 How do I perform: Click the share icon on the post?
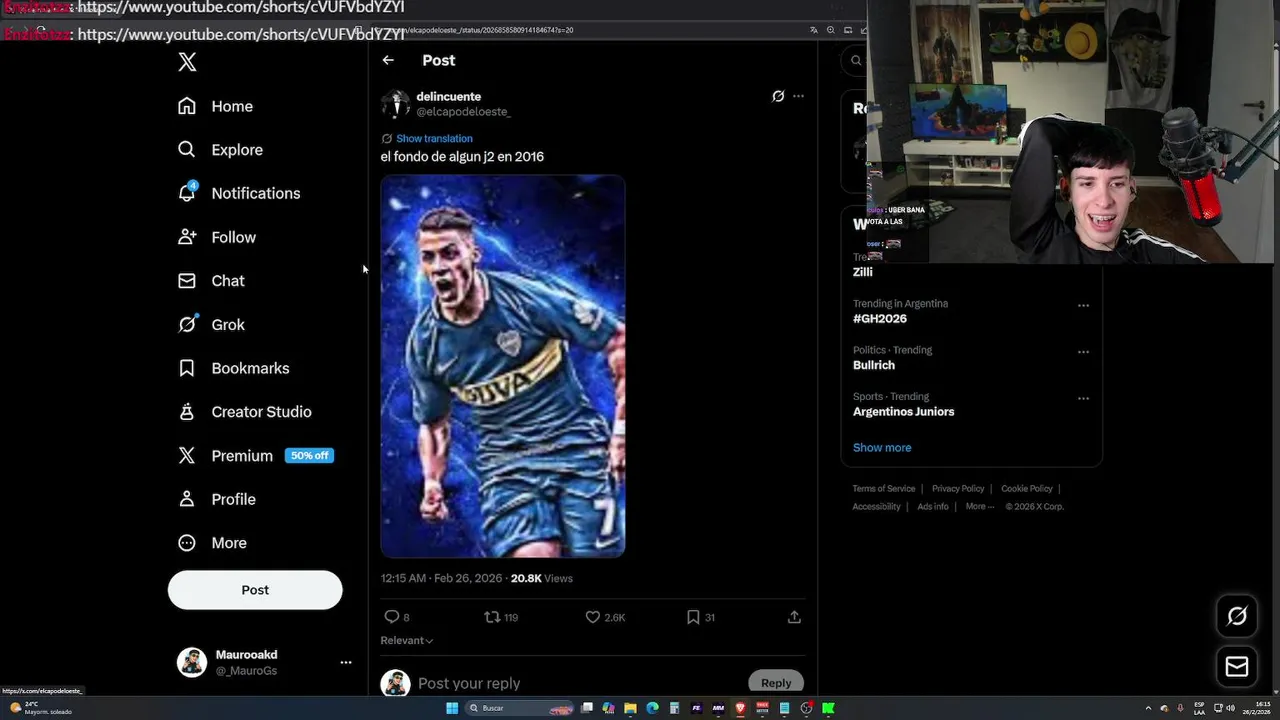[x=794, y=617]
